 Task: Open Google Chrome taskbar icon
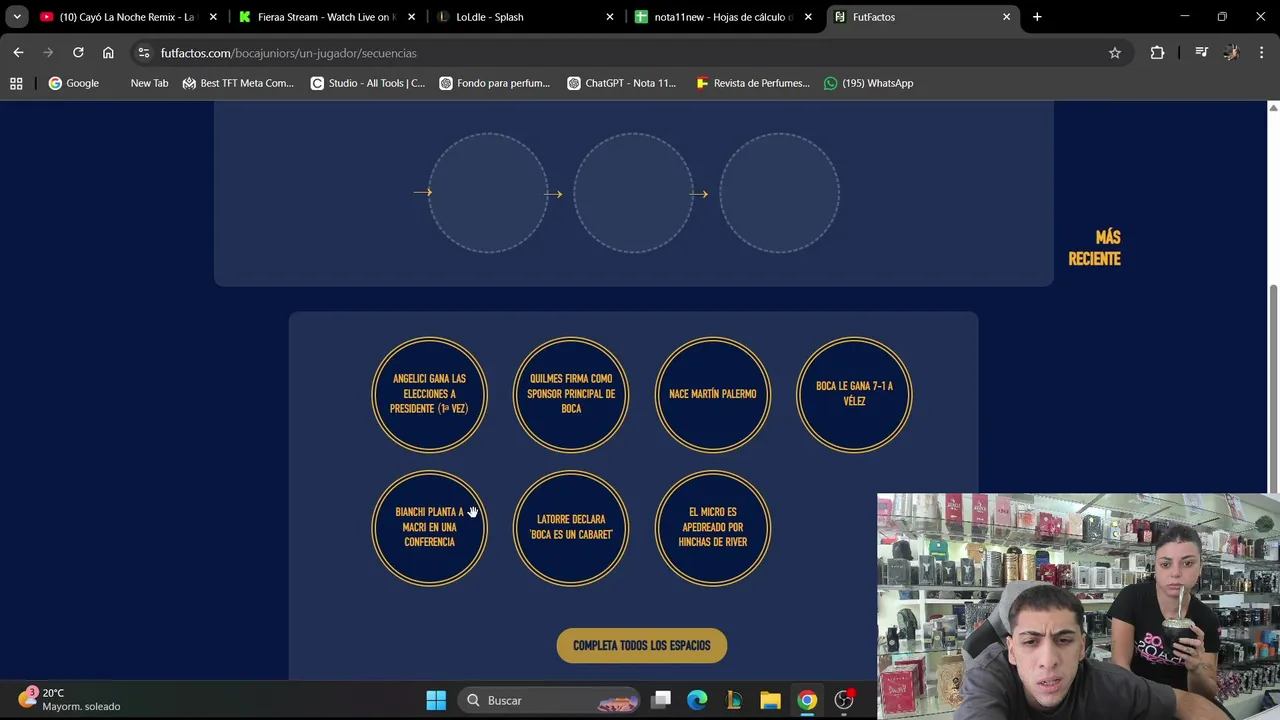pos(807,700)
